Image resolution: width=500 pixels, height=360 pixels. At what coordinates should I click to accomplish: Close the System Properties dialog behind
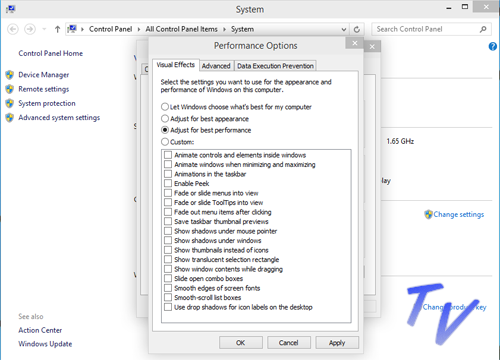372,47
